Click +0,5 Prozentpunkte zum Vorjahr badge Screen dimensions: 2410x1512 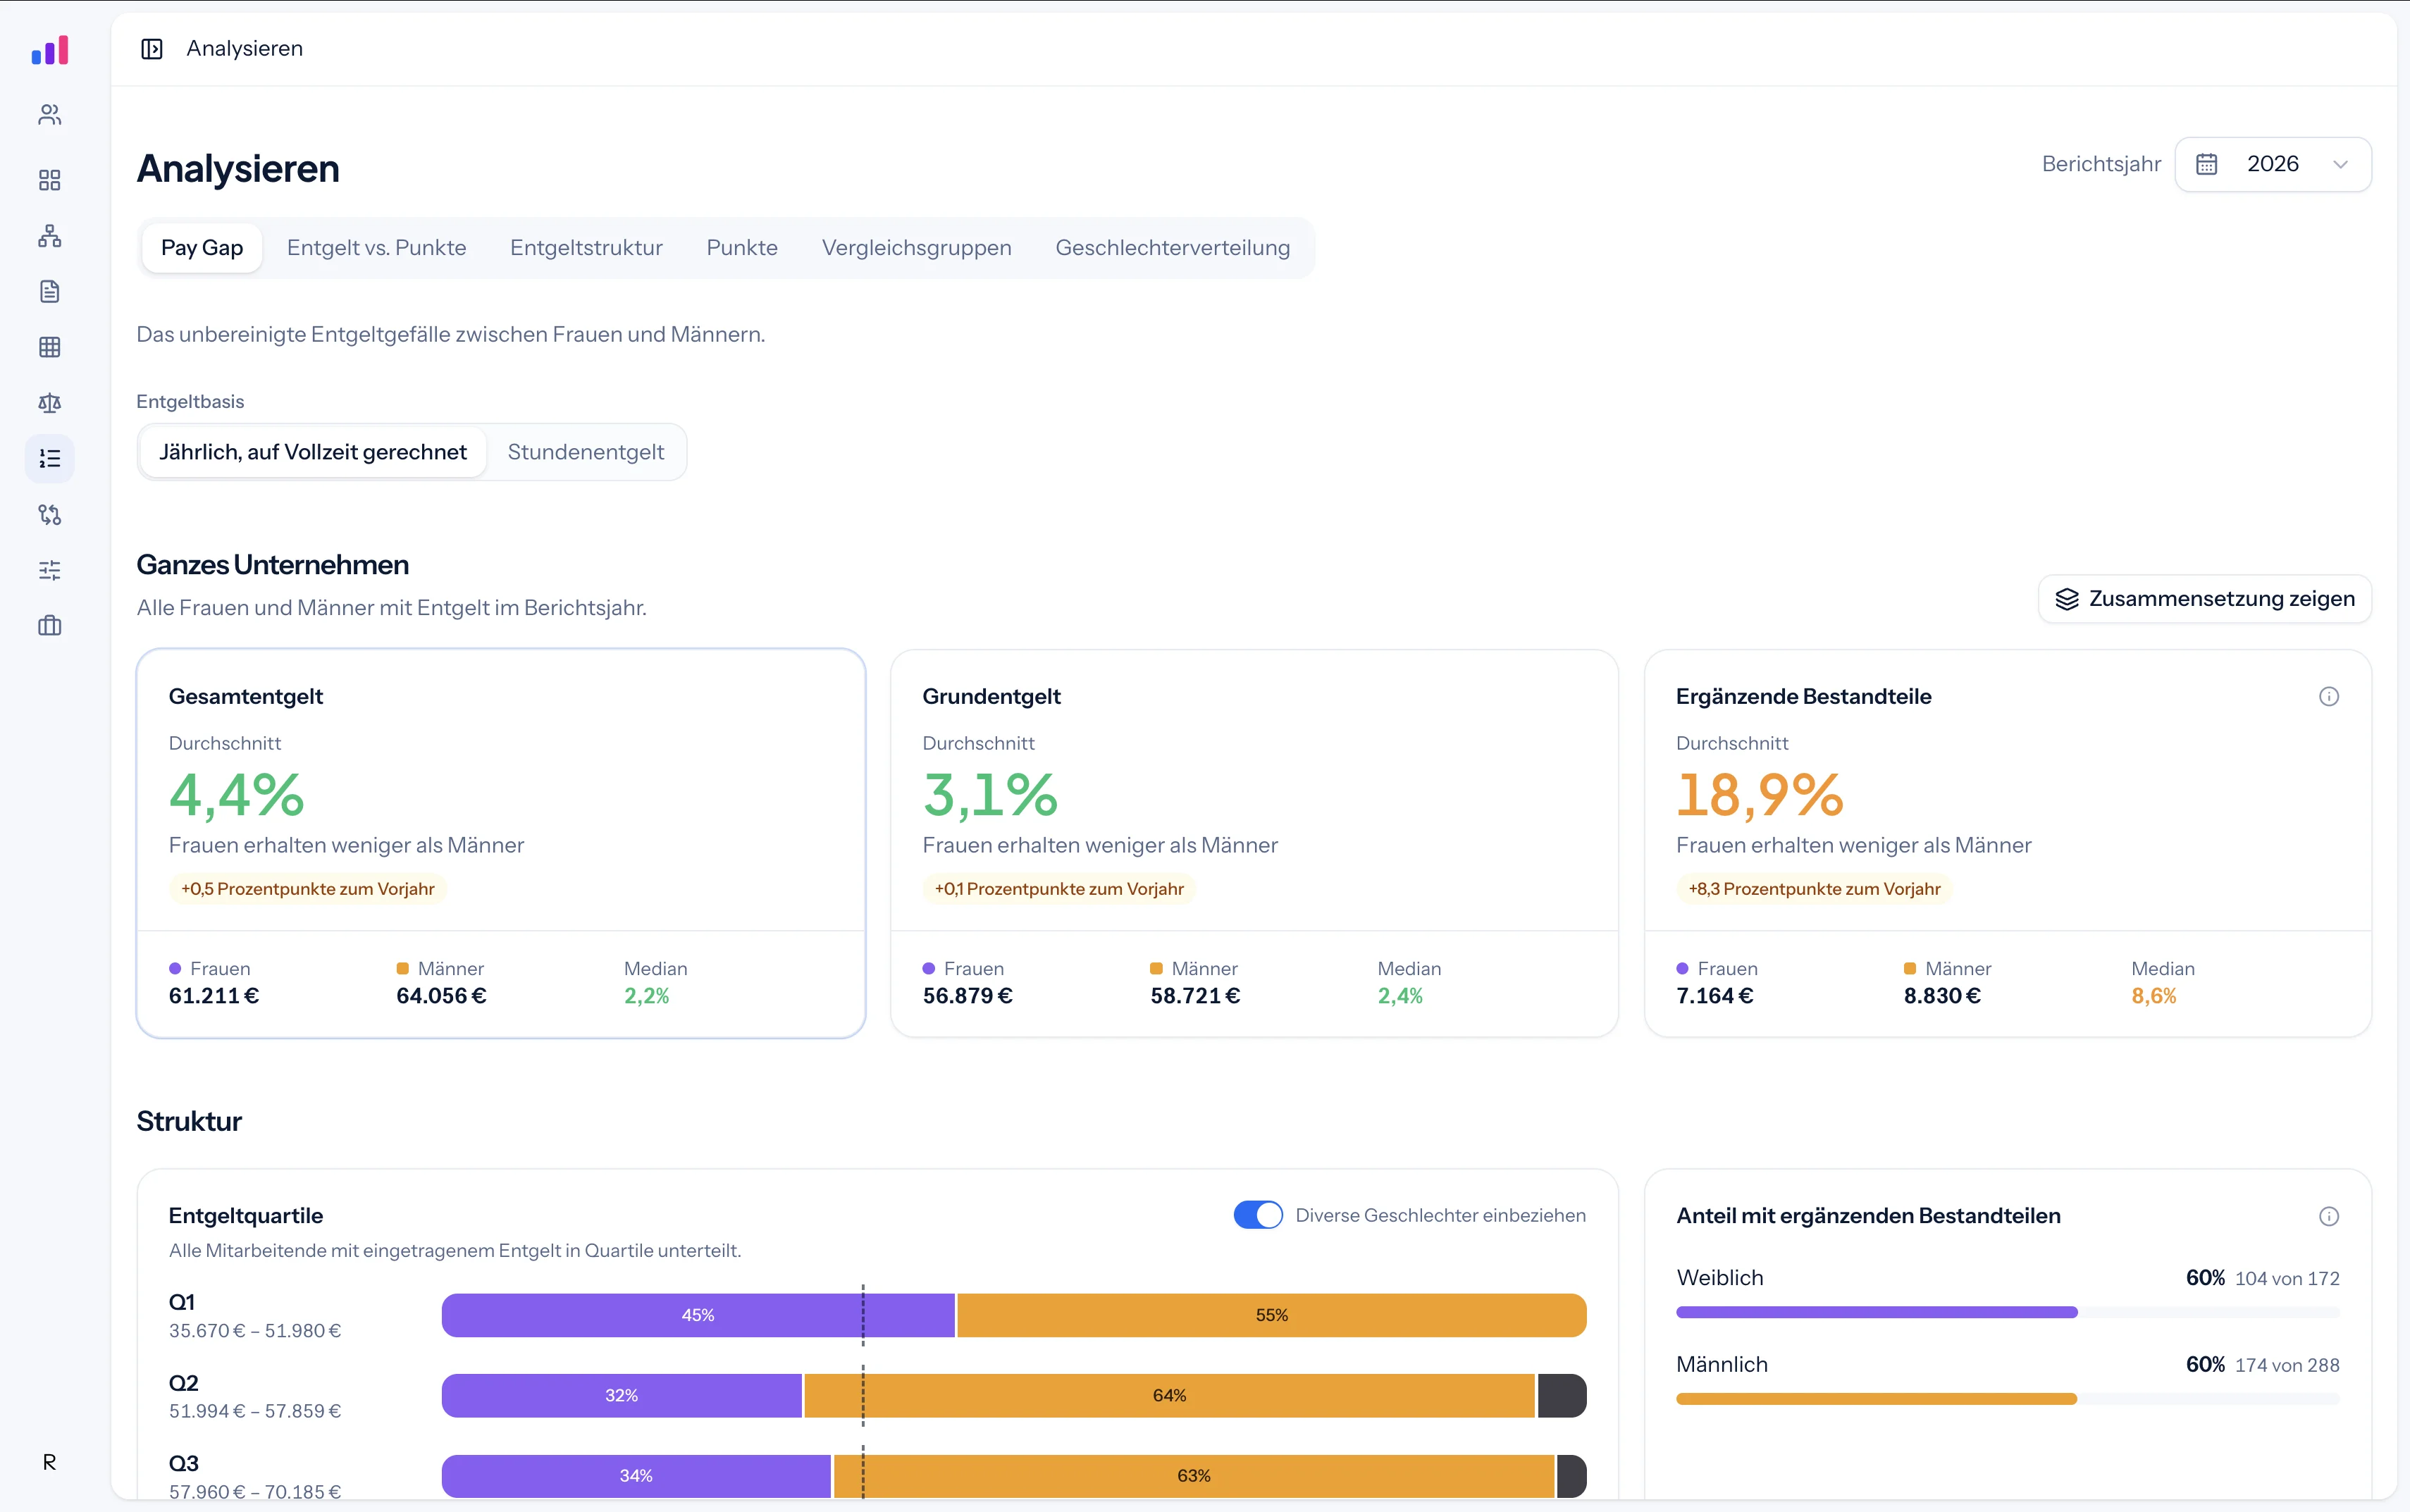coord(308,889)
